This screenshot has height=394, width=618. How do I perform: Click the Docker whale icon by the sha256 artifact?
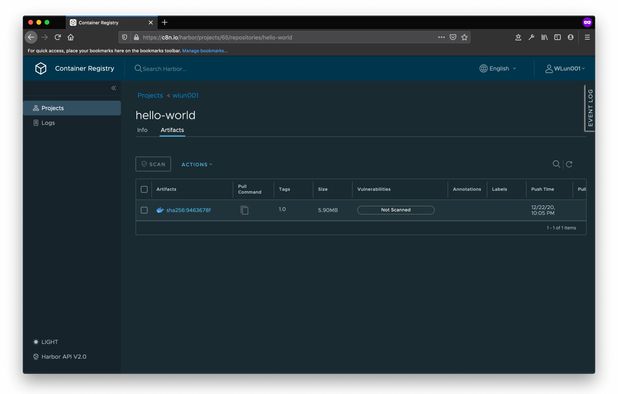click(160, 210)
